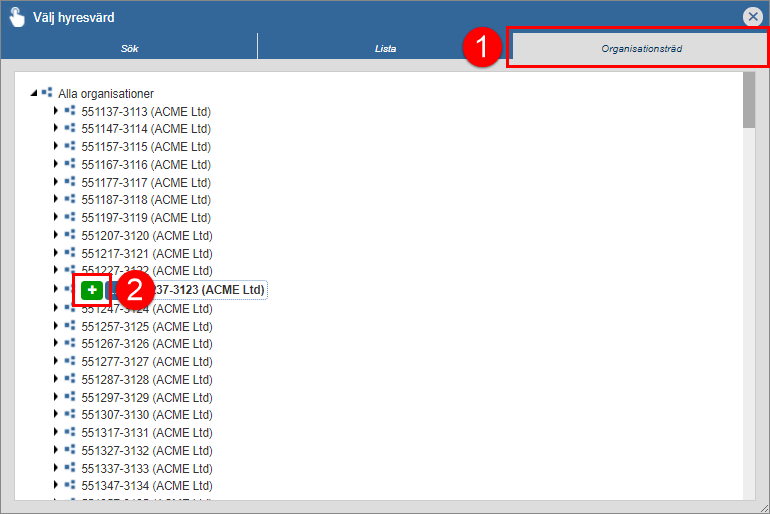Click the green plus button on the highlighted row

[92, 290]
